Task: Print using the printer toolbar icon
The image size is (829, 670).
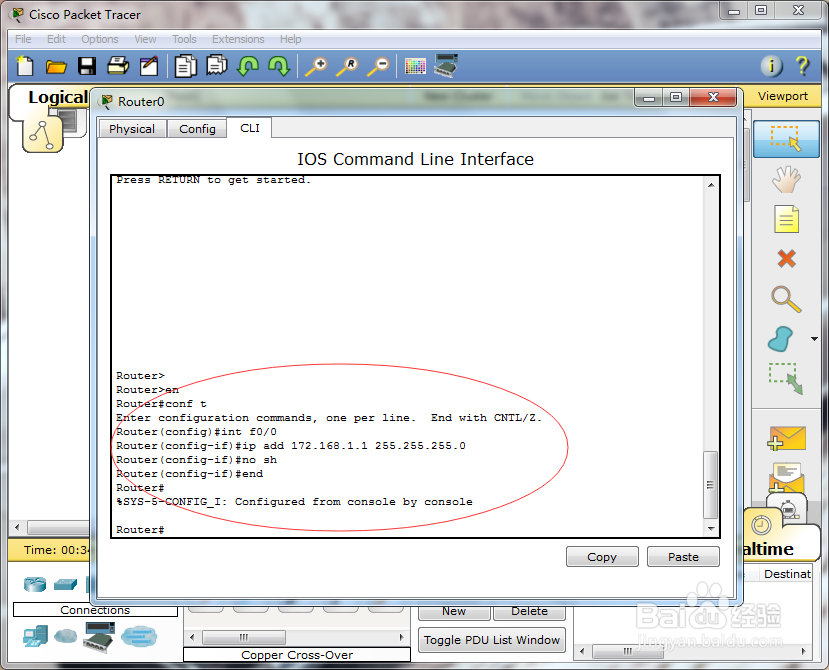Action: click(118, 66)
